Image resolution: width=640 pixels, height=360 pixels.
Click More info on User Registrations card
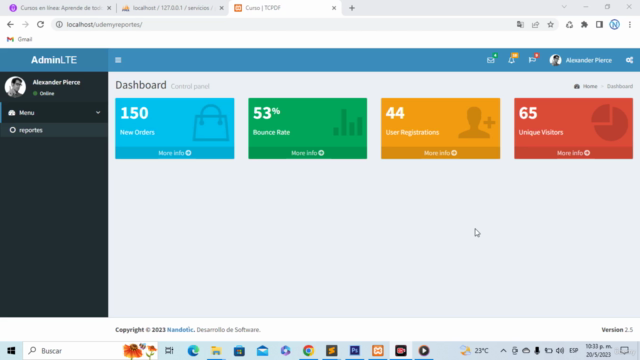pyautogui.click(x=440, y=153)
